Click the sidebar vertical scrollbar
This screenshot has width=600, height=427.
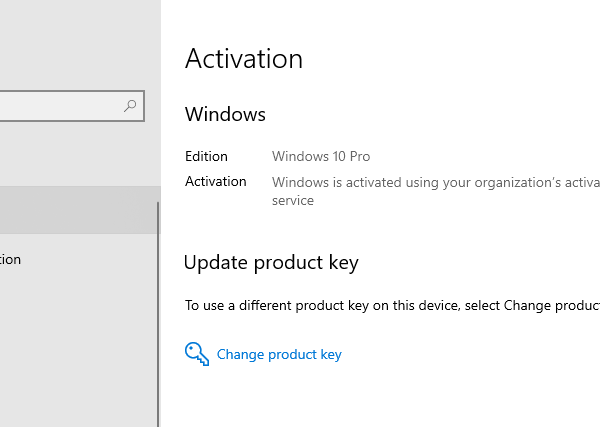pyautogui.click(x=158, y=310)
